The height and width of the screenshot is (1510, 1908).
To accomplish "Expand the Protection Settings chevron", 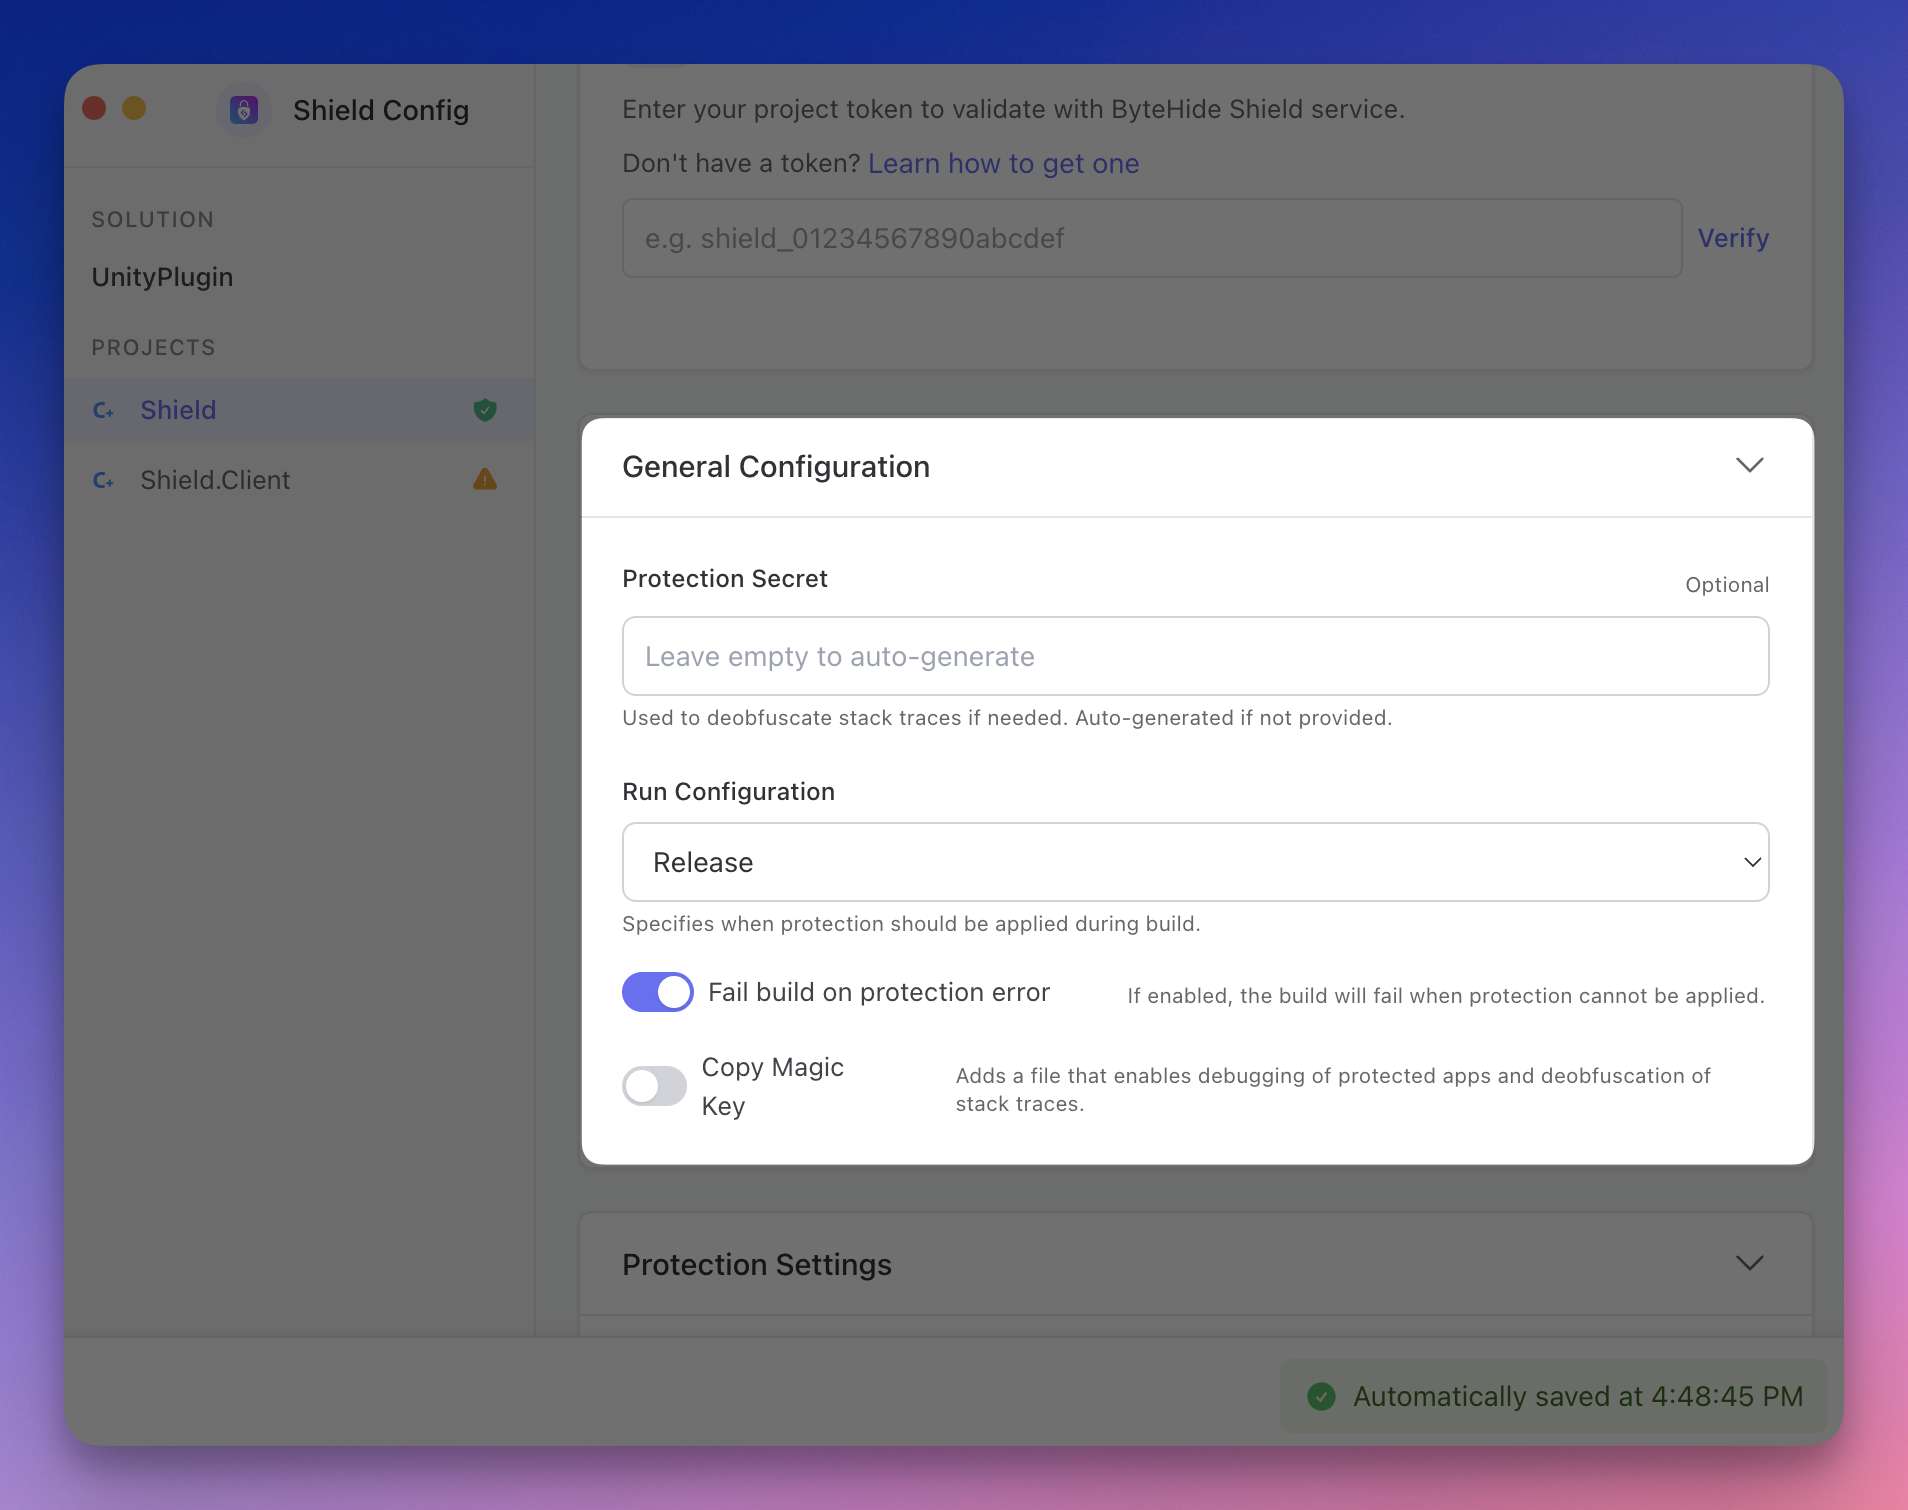I will (1749, 1264).
